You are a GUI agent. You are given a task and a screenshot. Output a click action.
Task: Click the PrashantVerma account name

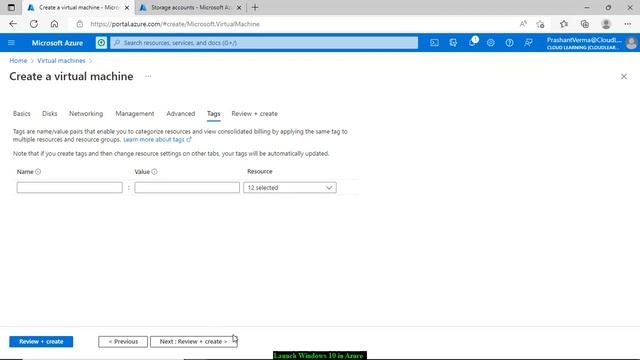click(x=584, y=40)
